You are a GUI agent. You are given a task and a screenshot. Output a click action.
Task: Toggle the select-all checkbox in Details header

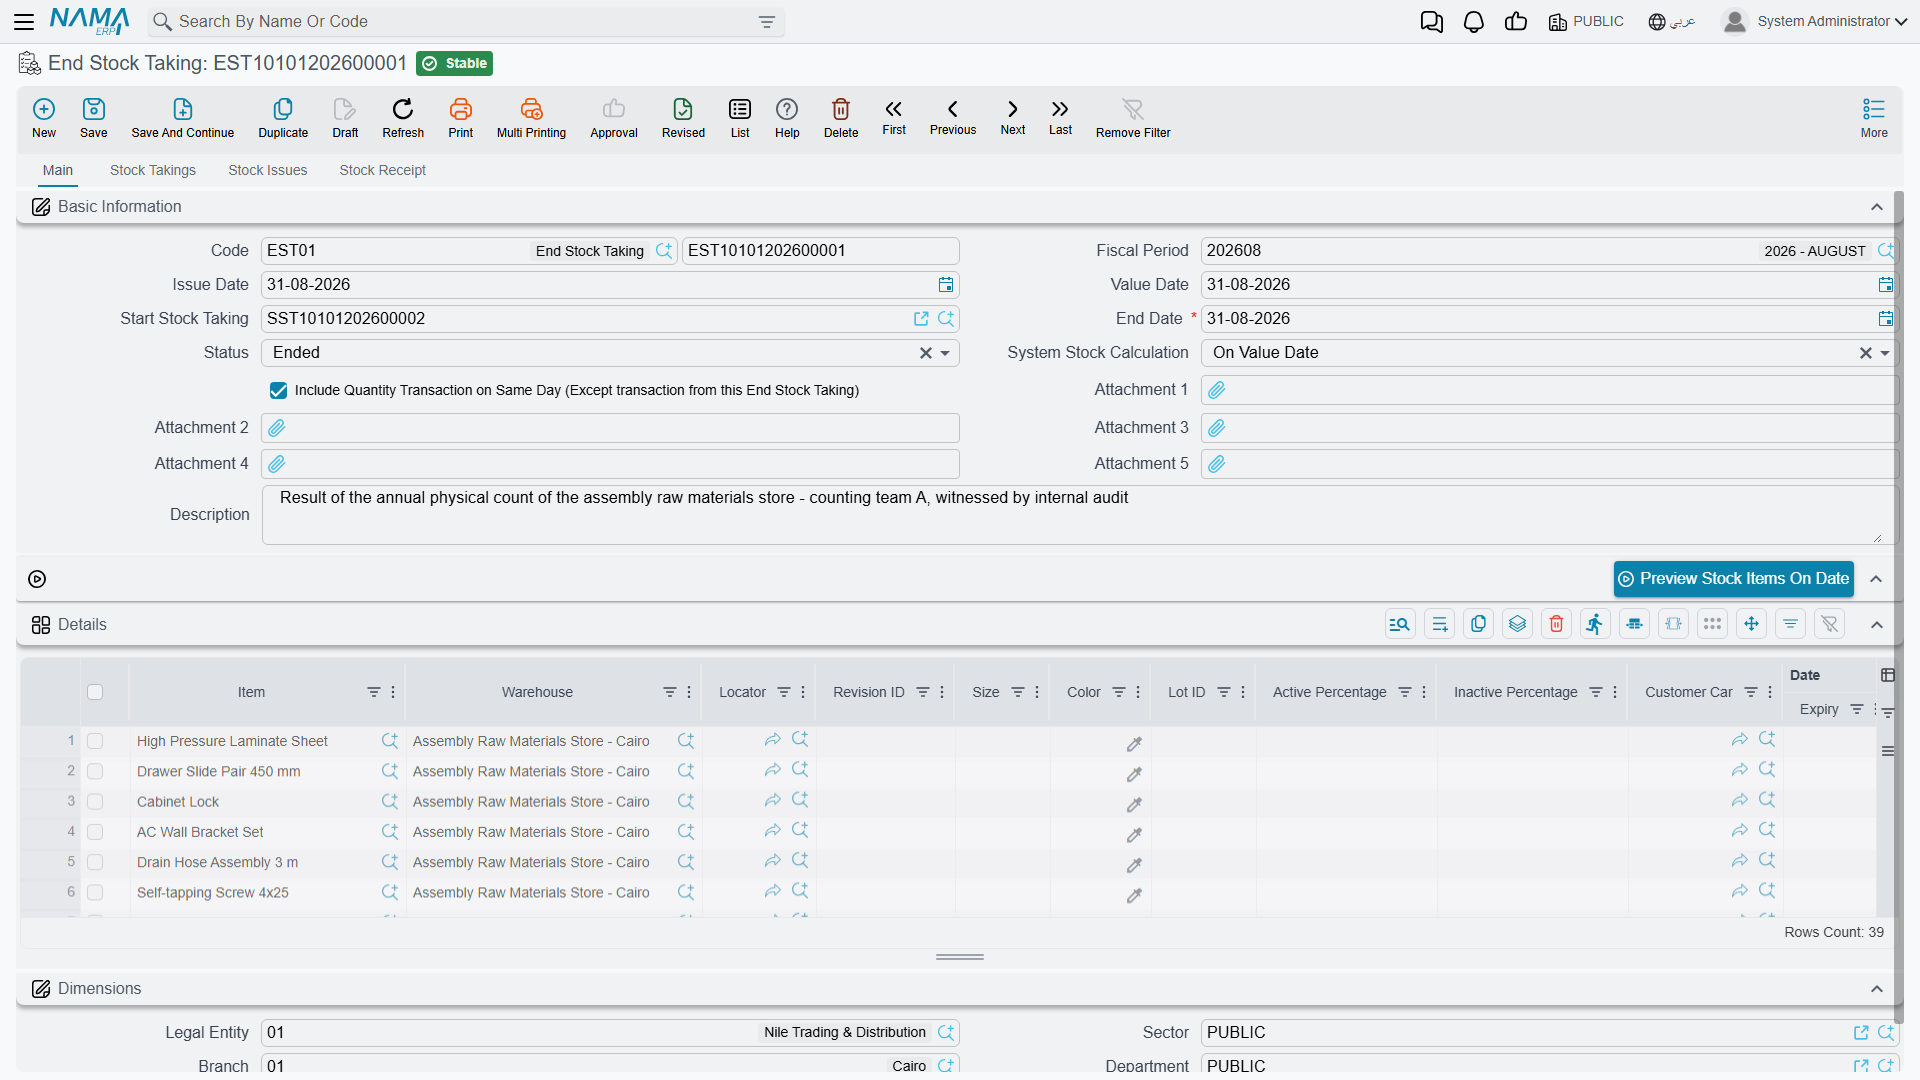tap(95, 692)
